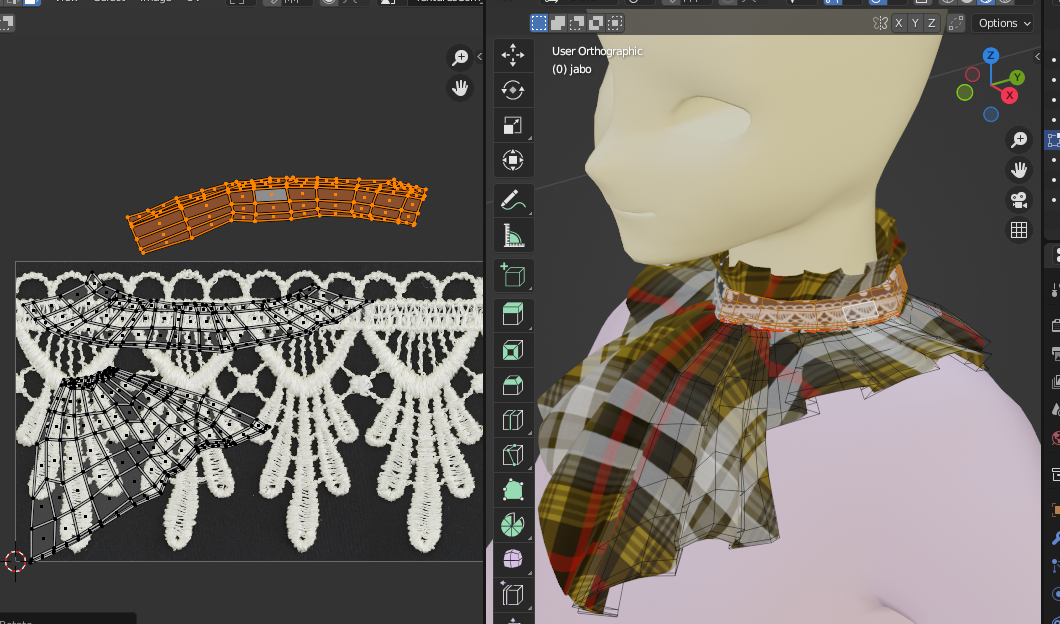The width and height of the screenshot is (1060, 624).
Task: Select the Knife tool
Action: coord(513,456)
